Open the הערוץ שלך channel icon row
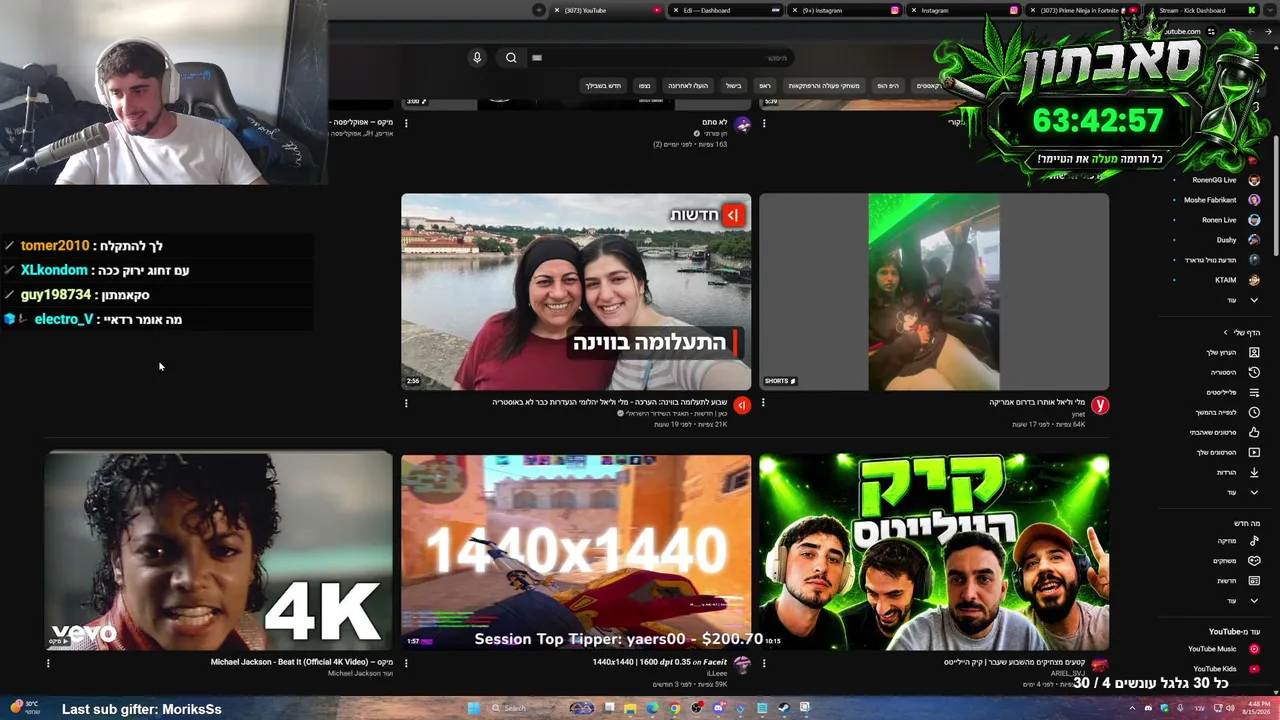This screenshot has height=720, width=1280. pos(1231,352)
